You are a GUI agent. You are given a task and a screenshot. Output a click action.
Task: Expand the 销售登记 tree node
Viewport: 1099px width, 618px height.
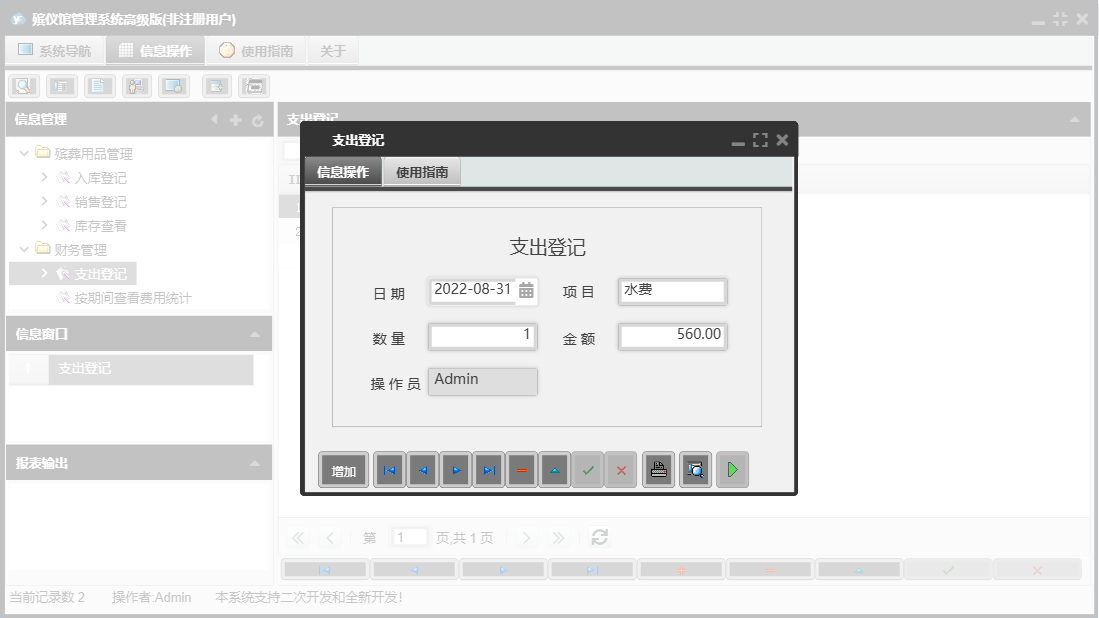point(43,201)
